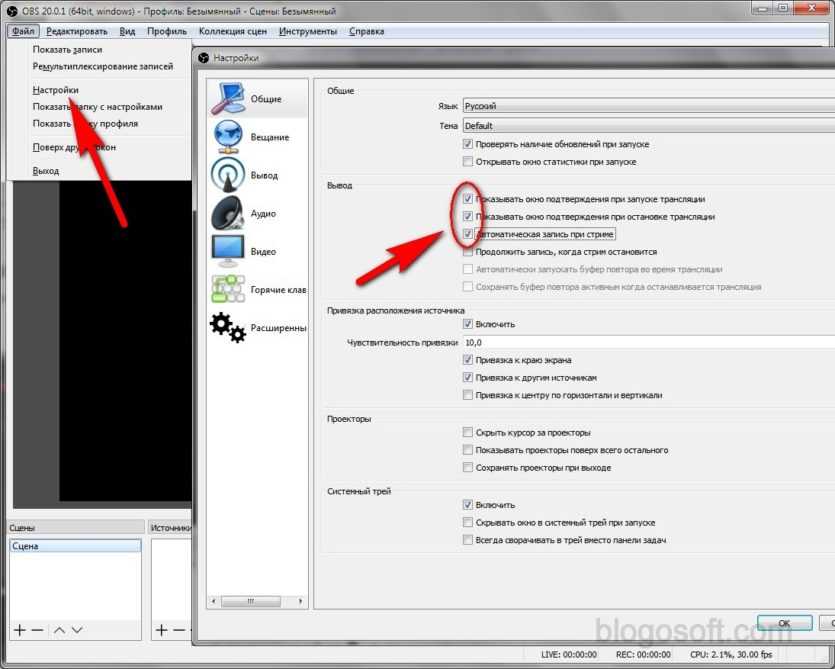835x669 pixels.
Task: Open the Расширенные gears icon section
Action: pyautogui.click(x=227, y=328)
